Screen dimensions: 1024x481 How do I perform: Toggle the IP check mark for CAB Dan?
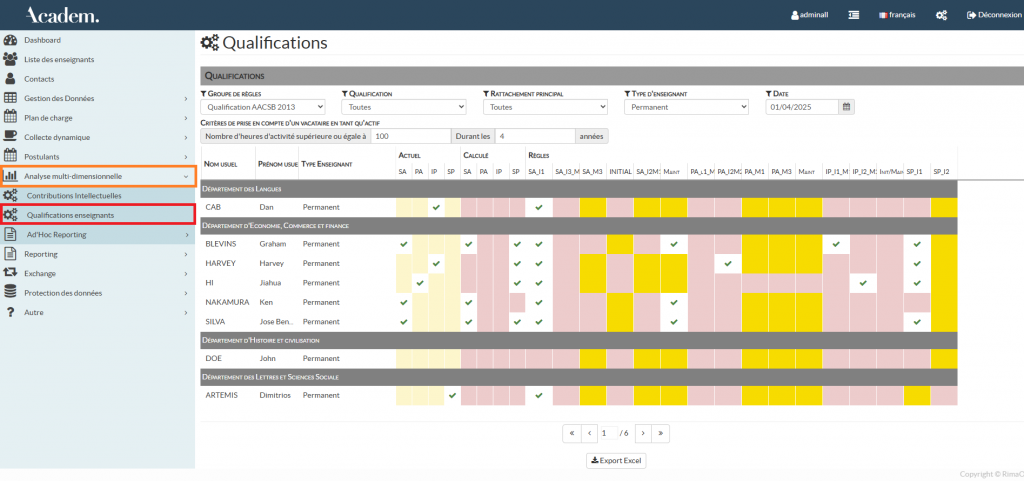[435, 207]
